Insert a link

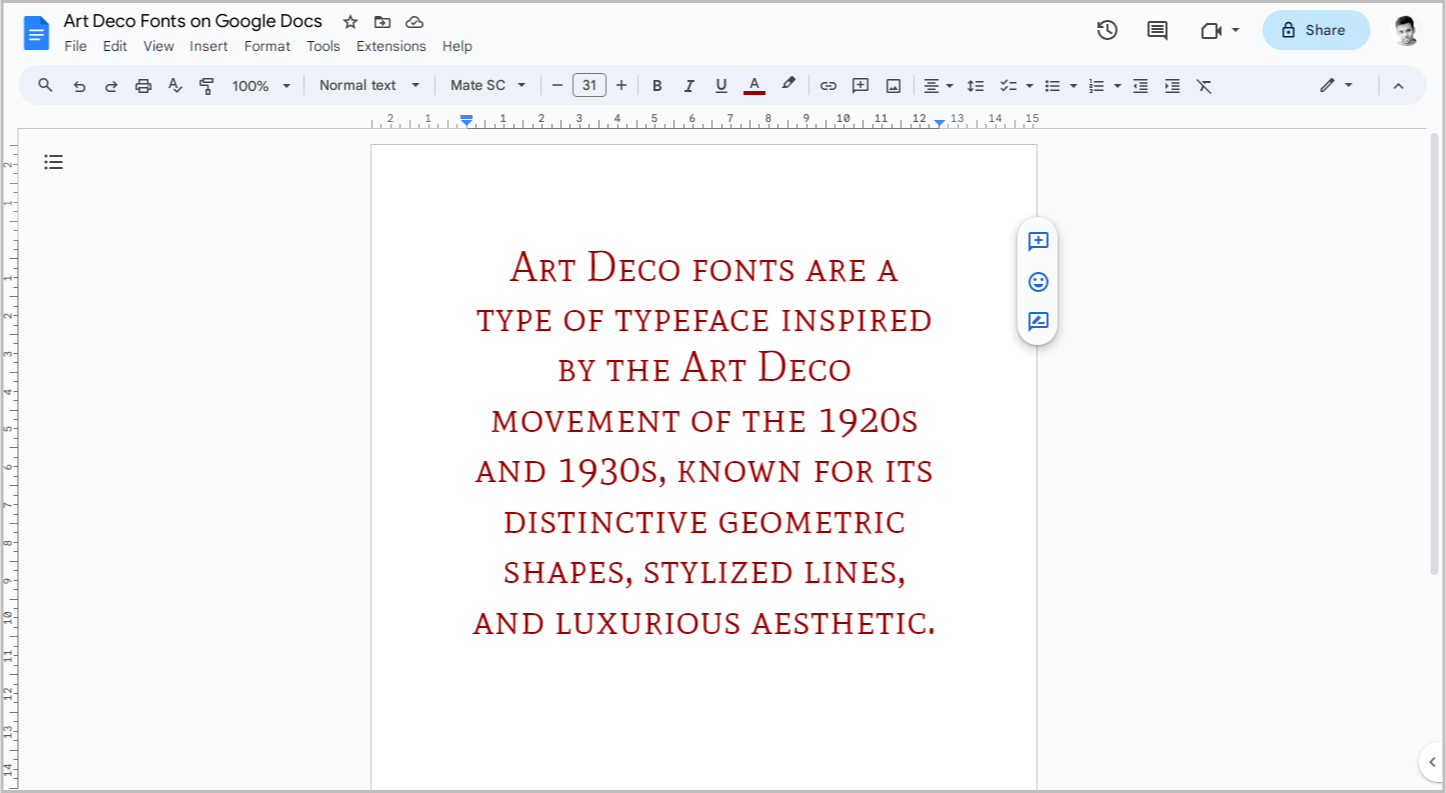point(828,85)
